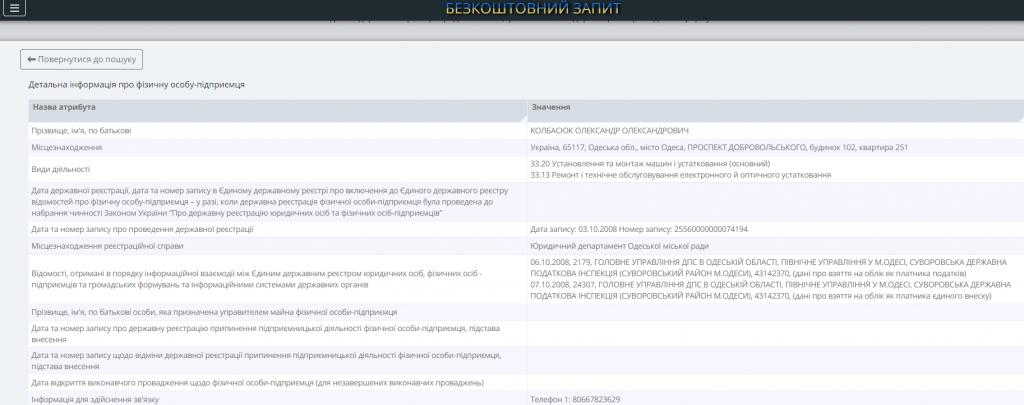Screen dimensions: 1024x405
Task: Click the 'Повернутися до пошуку' back button
Action: click(x=81, y=60)
